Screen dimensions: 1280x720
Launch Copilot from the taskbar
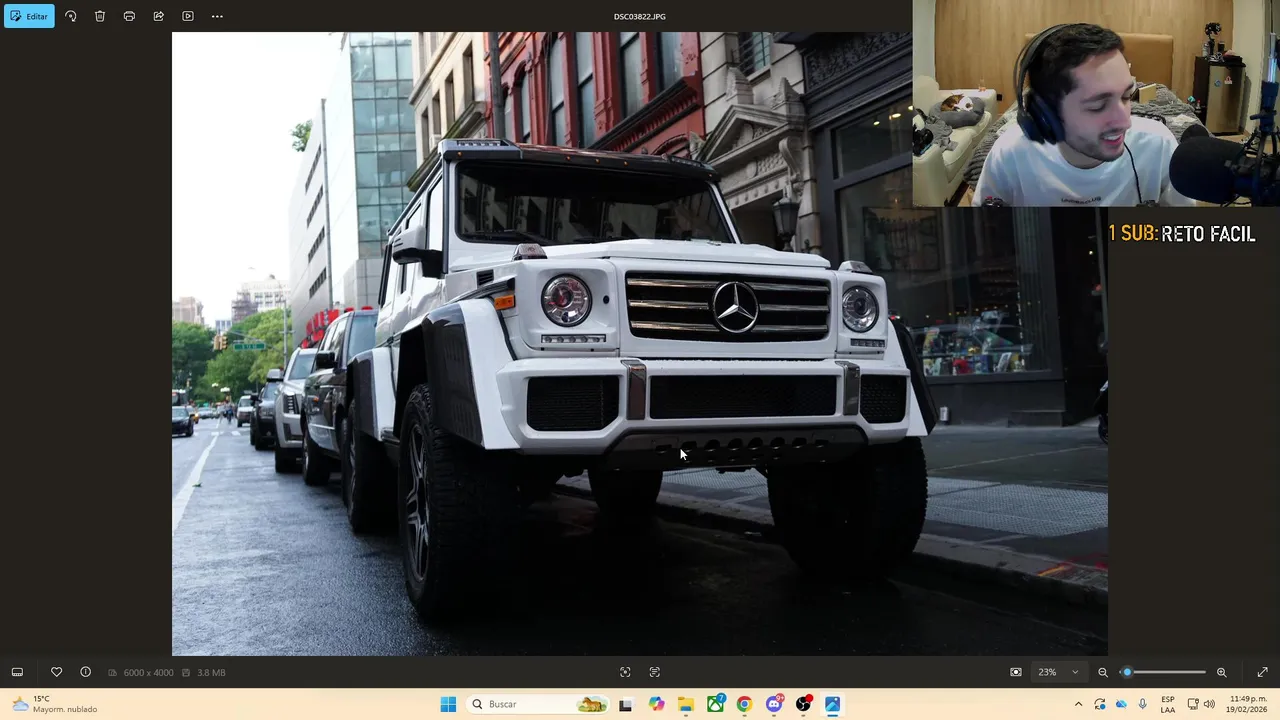click(656, 704)
